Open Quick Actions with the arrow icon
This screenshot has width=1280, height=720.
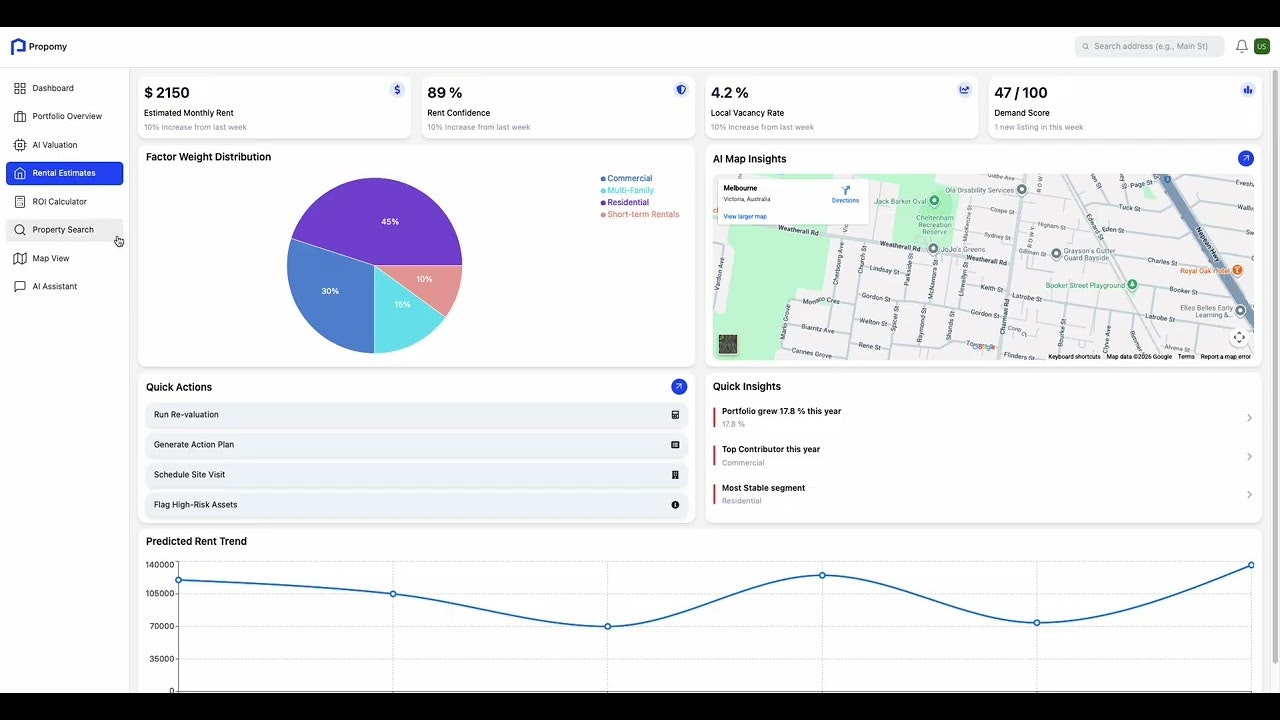679,386
